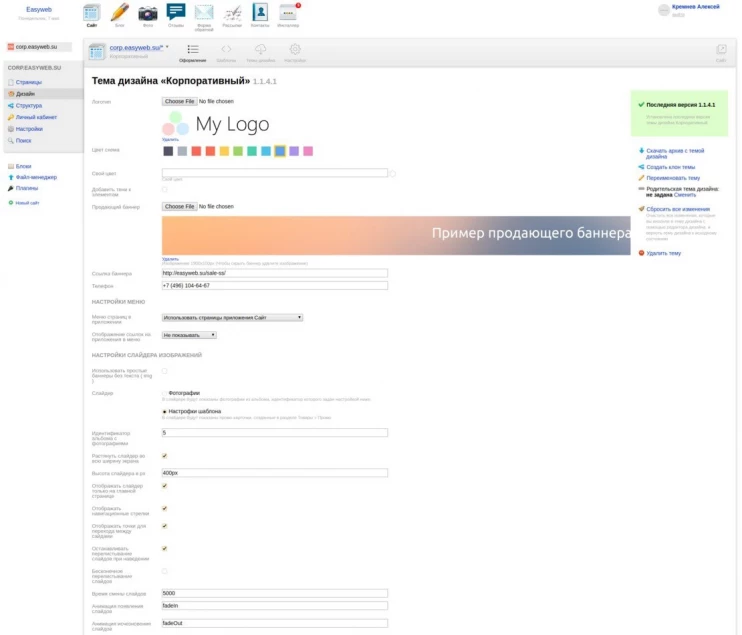
Task: Switch to the Шаблоны tab
Action: point(226,51)
